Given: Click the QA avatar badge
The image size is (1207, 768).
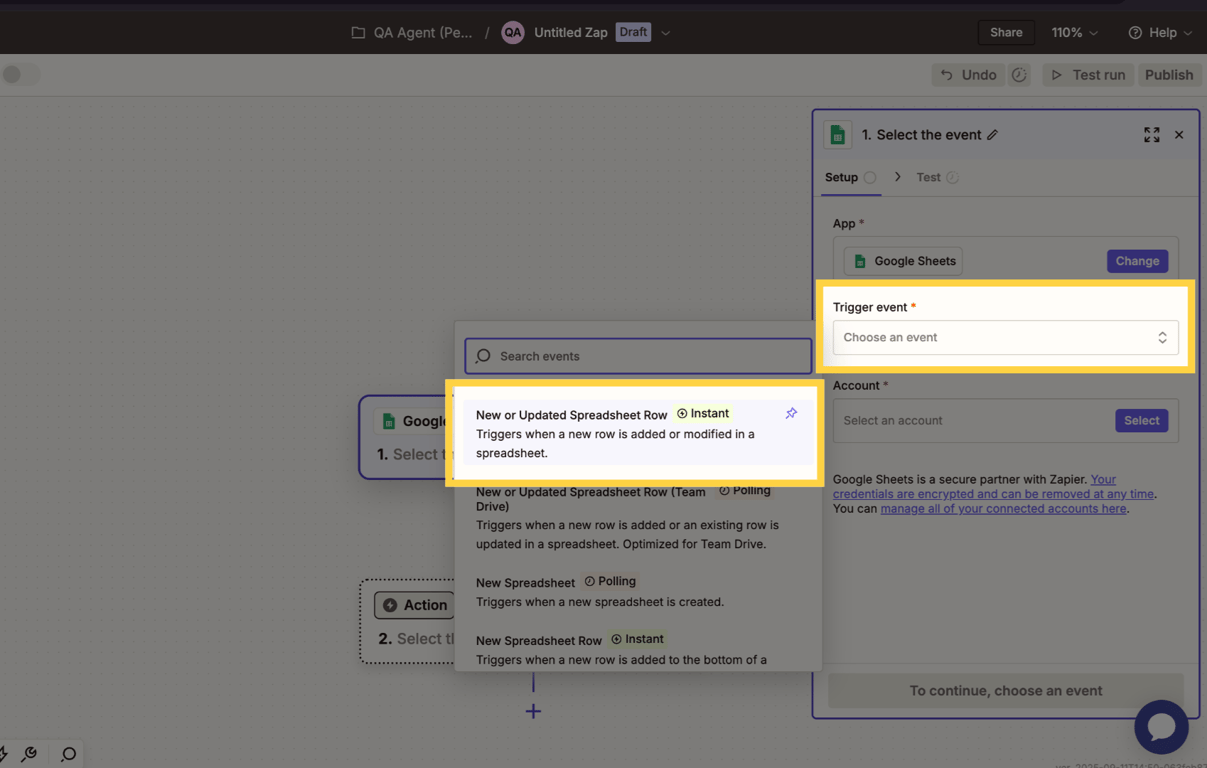Looking at the screenshot, I should (513, 32).
